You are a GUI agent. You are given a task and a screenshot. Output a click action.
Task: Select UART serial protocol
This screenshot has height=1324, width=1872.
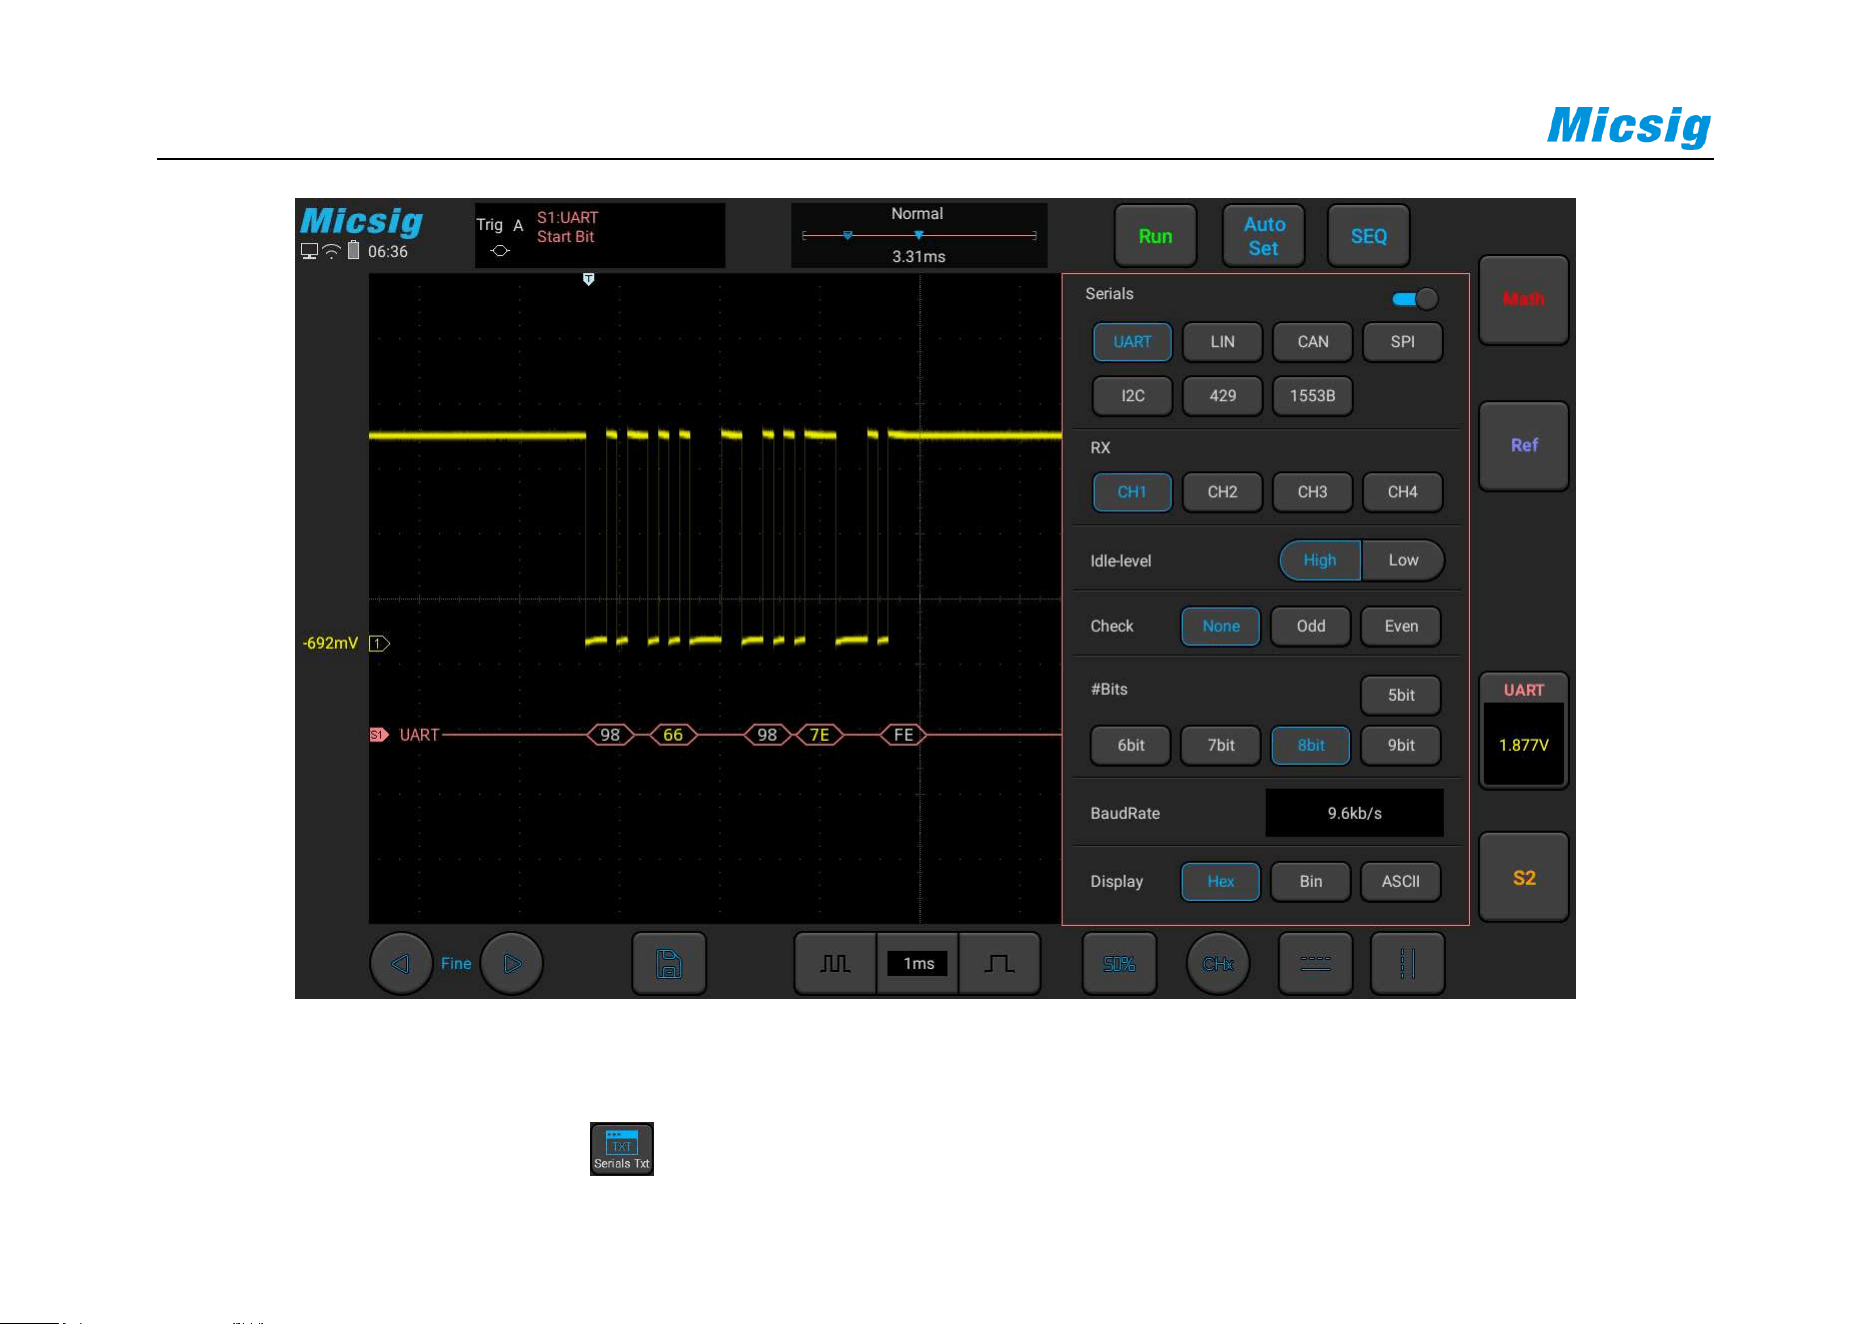tap(1132, 342)
